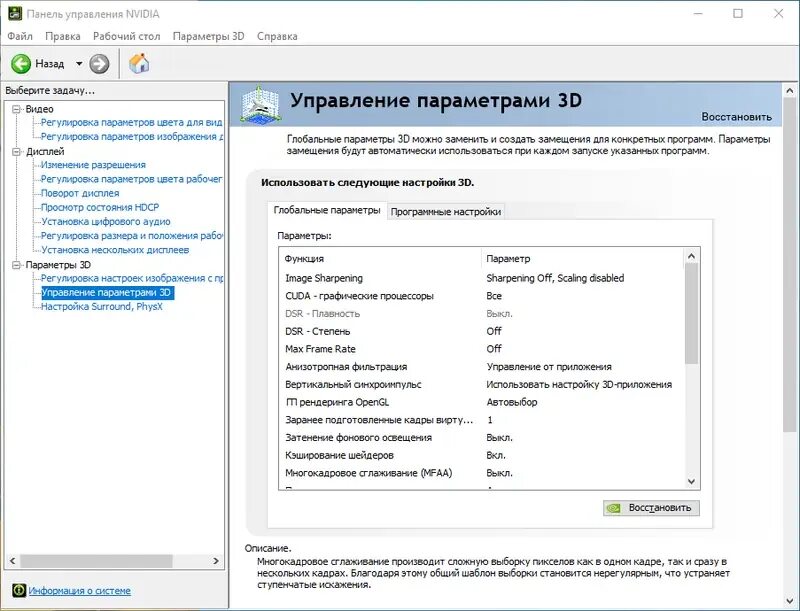Screen dimensions: 800x611
Task: Open the Рабочий стол menu
Action: (127, 36)
